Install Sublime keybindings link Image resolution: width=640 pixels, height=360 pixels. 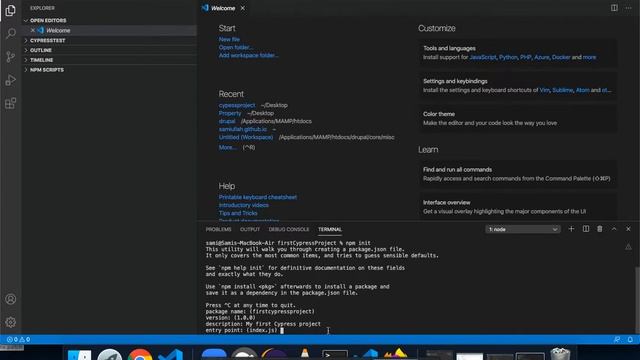coord(563,90)
